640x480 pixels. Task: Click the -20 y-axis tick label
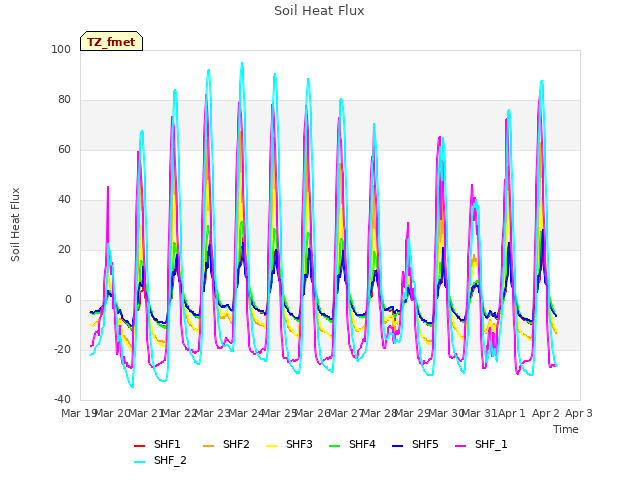click(62, 349)
